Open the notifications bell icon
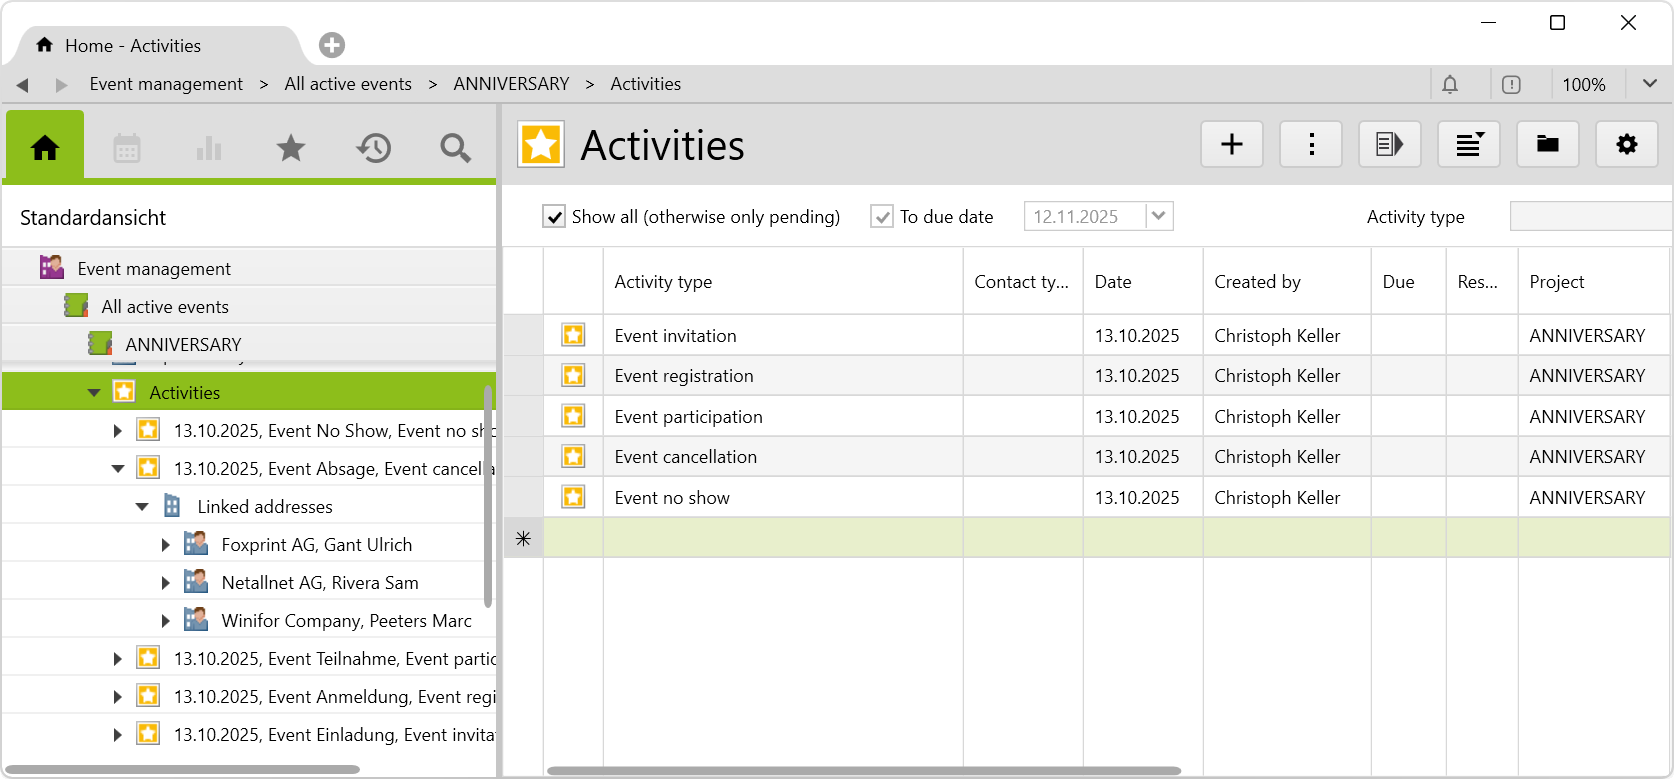This screenshot has height=779, width=1674. 1450,85
